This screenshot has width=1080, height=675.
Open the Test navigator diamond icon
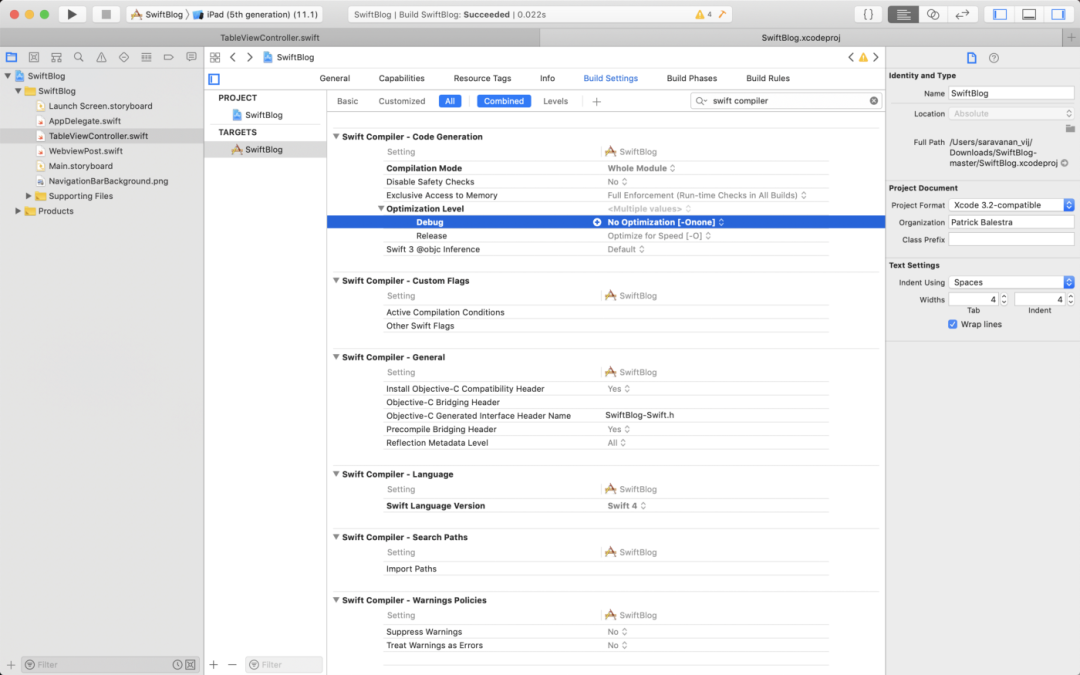pos(124,57)
